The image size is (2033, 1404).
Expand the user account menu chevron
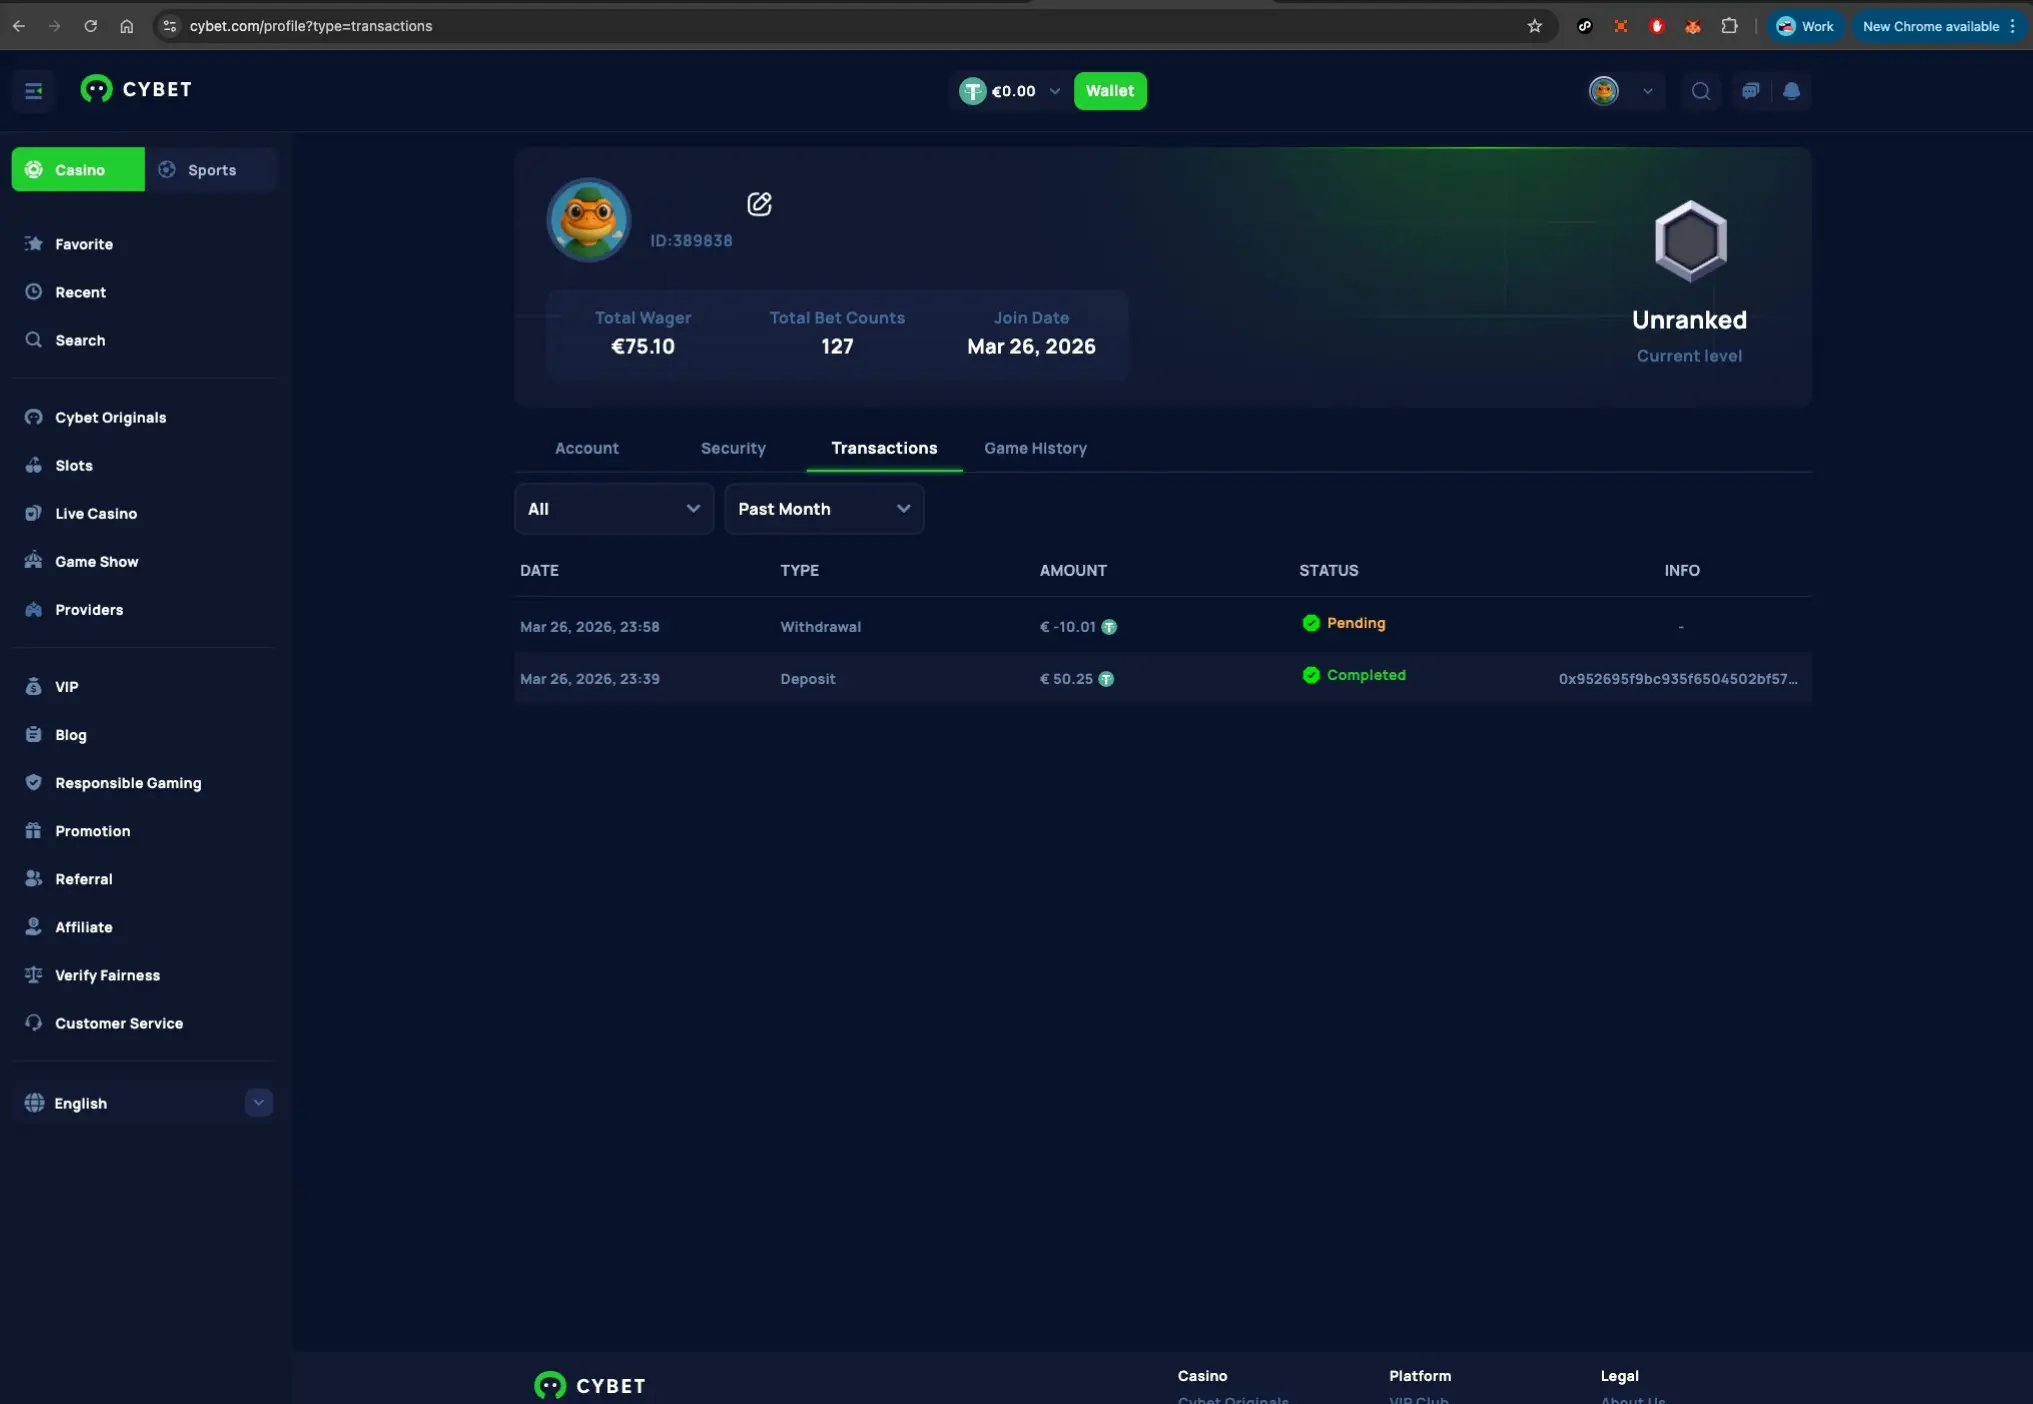pos(1647,91)
